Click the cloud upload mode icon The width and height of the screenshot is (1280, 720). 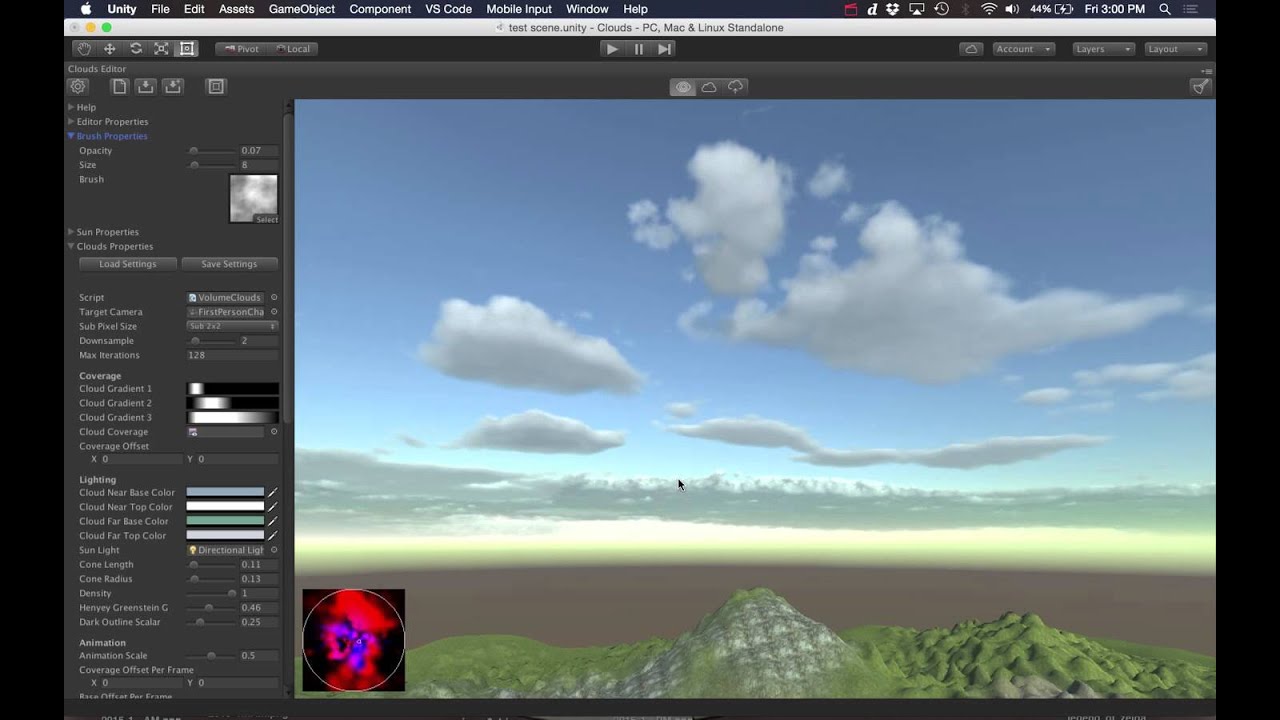tap(736, 87)
